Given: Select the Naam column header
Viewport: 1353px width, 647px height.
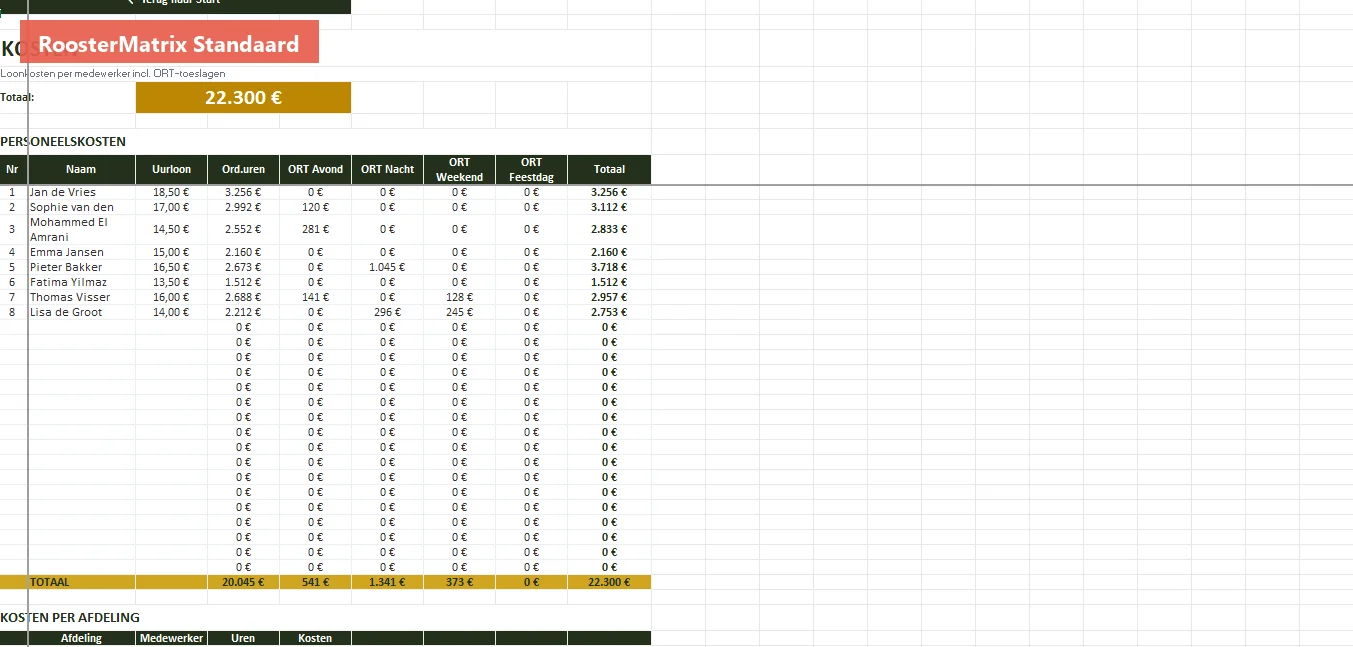Looking at the screenshot, I should [81, 170].
